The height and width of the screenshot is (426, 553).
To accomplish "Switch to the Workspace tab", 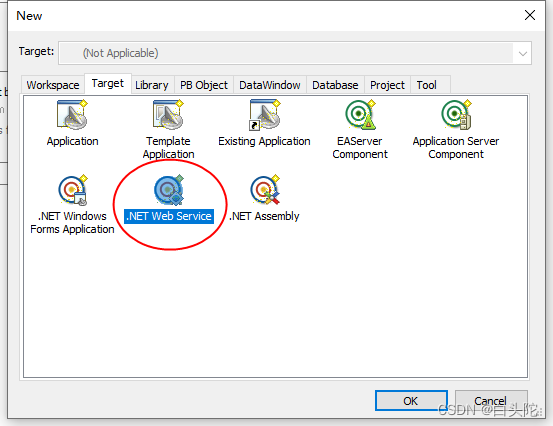I will coord(53,85).
